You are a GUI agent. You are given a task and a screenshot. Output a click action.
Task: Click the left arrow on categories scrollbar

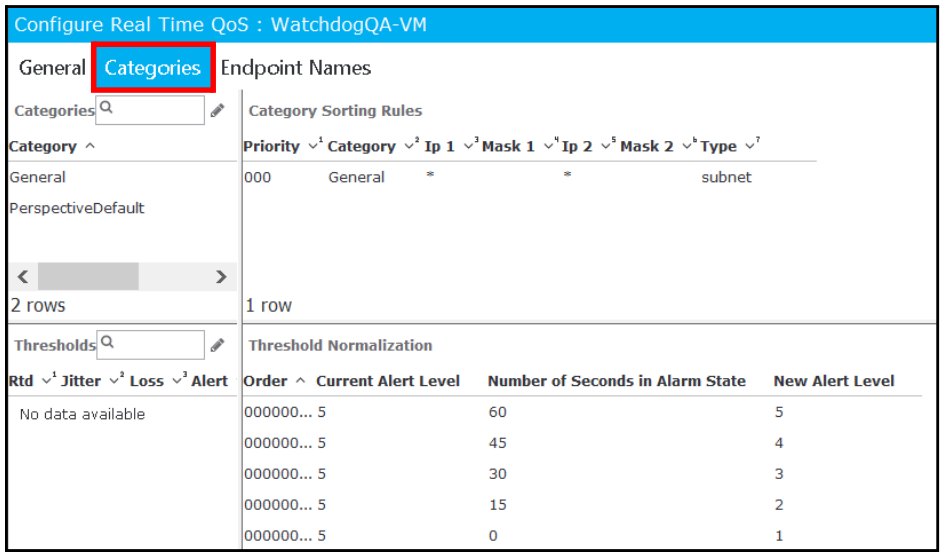tap(23, 276)
